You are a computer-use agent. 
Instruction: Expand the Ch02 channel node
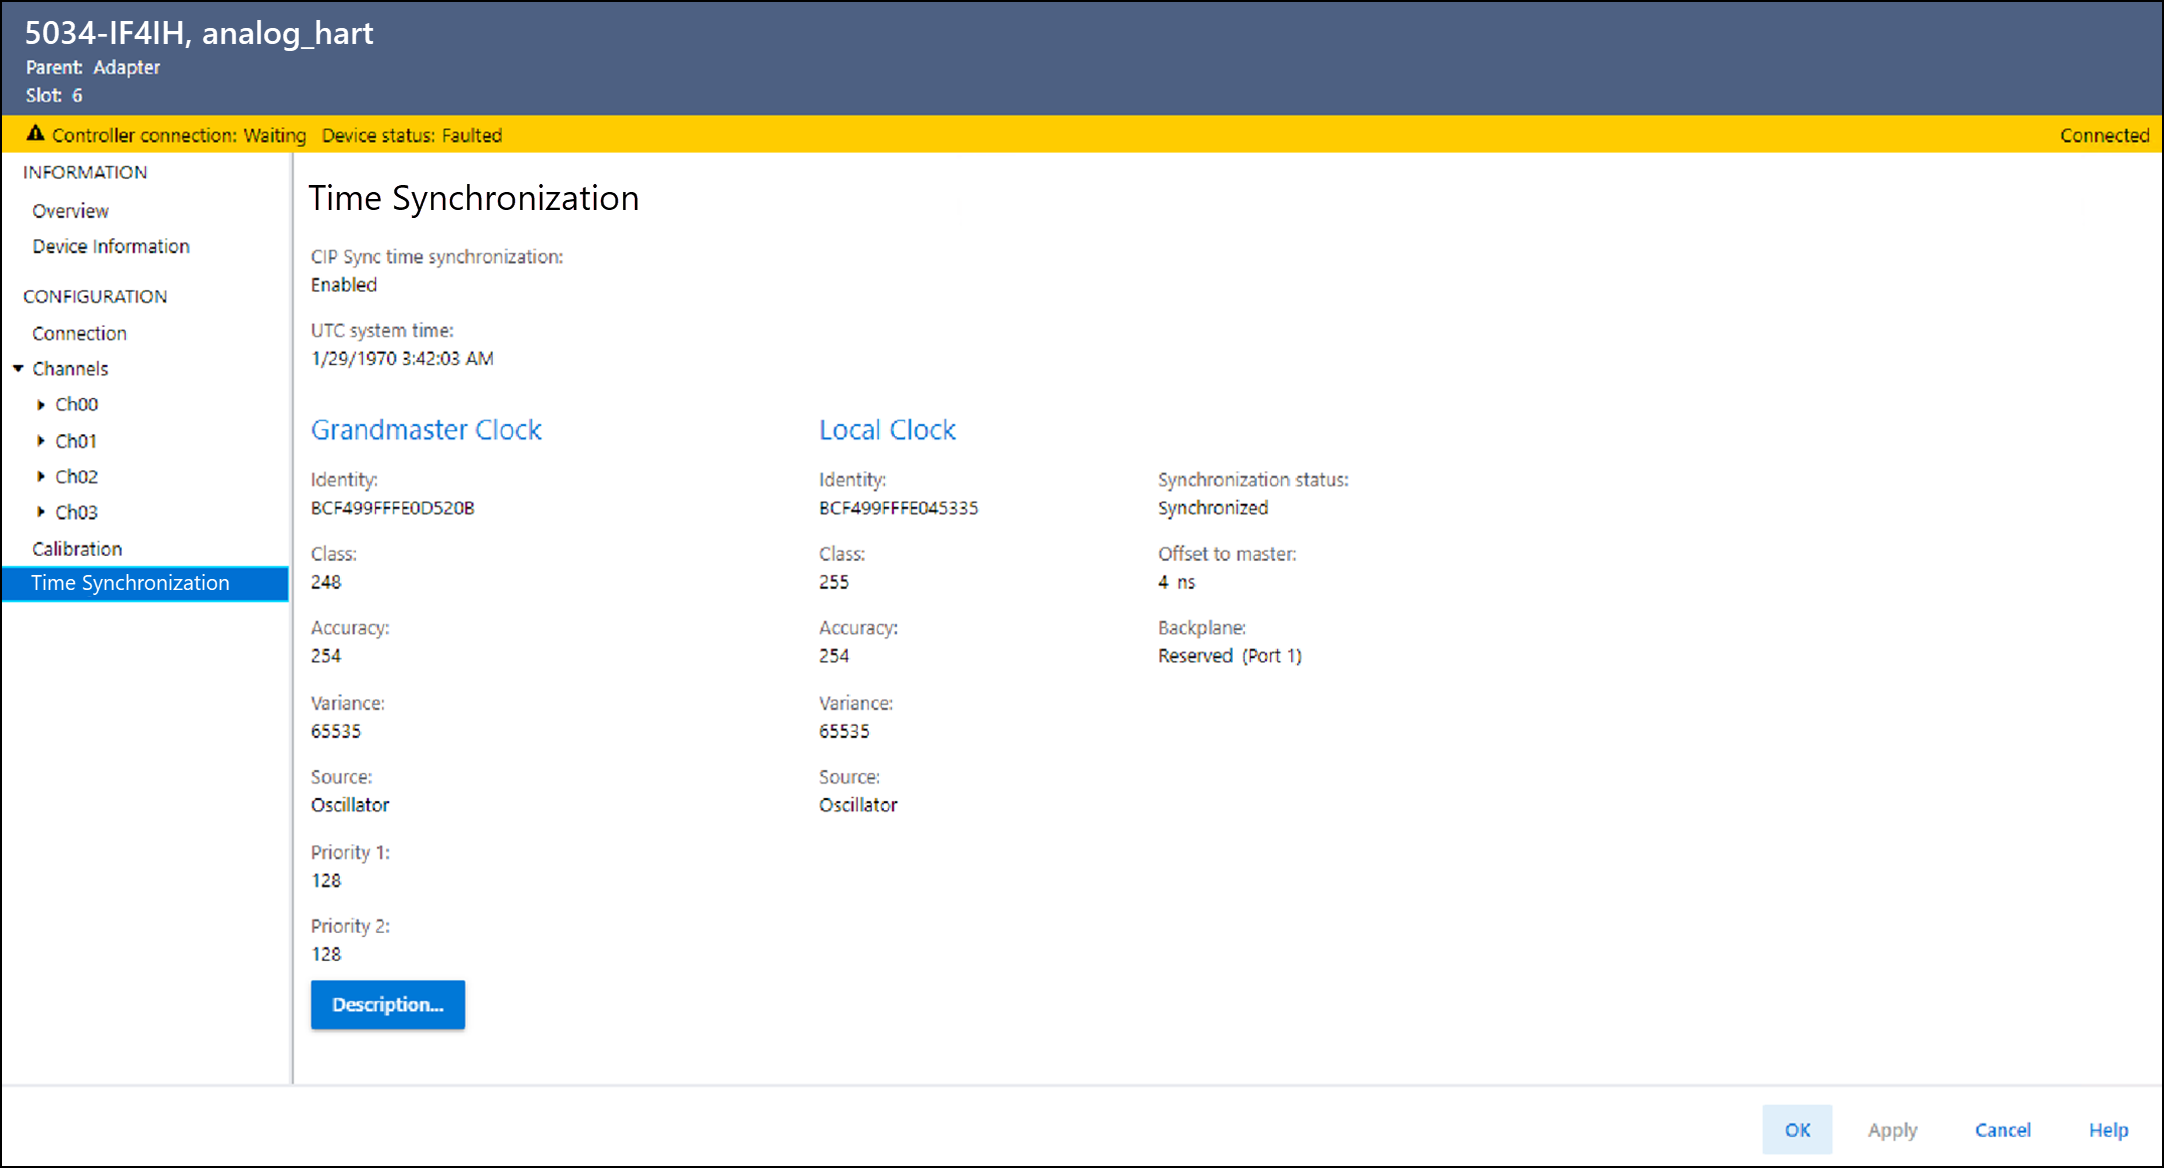(x=41, y=477)
